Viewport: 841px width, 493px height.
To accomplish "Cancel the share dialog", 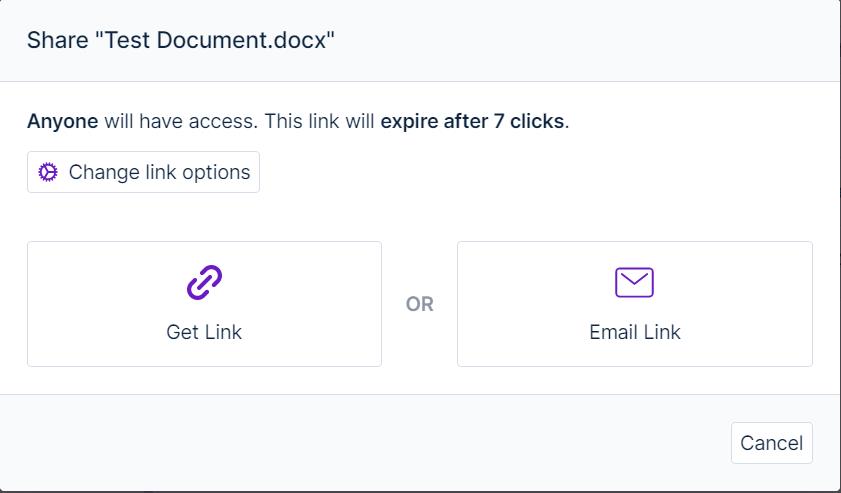I will [x=772, y=443].
